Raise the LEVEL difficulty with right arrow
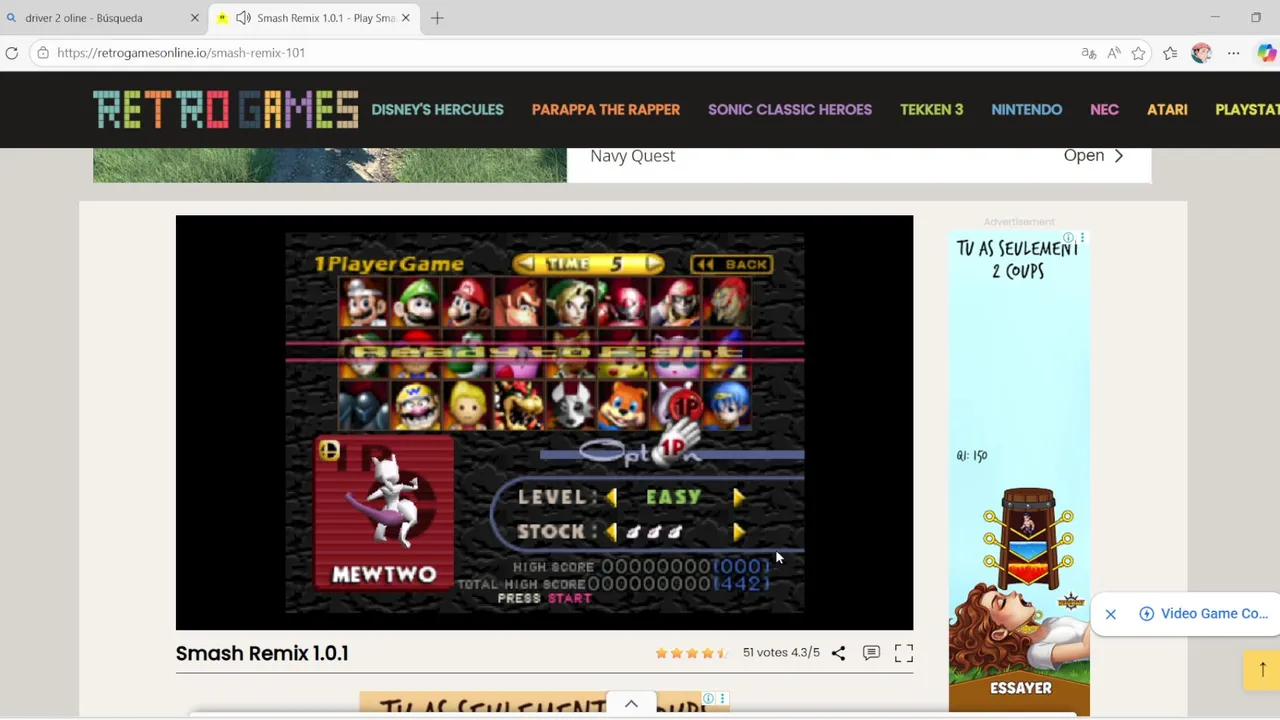Image resolution: width=1280 pixels, height=720 pixels. tap(739, 497)
